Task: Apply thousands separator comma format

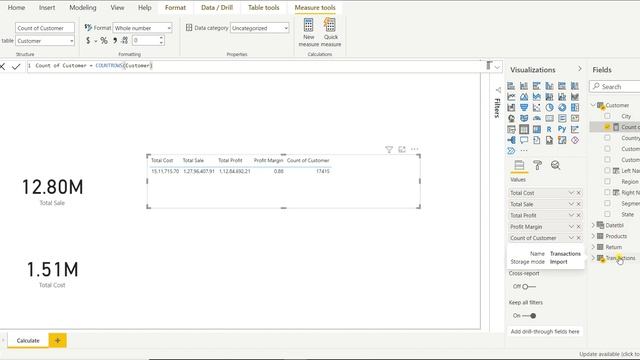Action: tap(115, 40)
